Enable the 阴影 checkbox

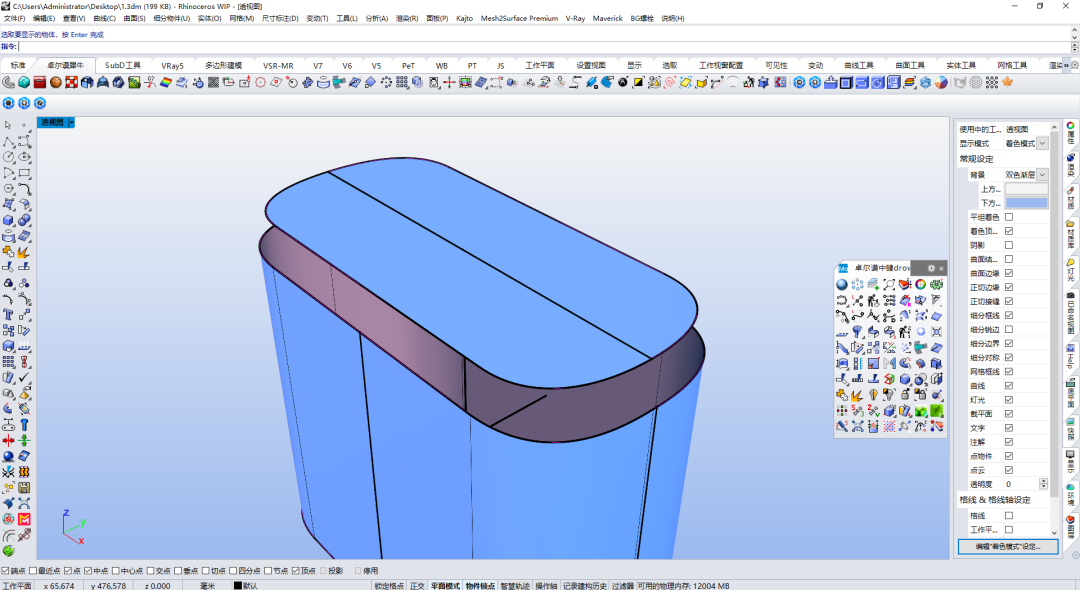tap(1009, 245)
